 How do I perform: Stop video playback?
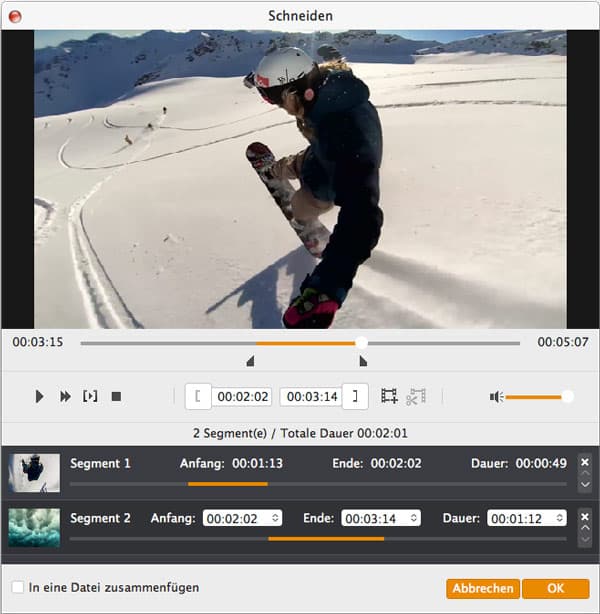tap(116, 397)
